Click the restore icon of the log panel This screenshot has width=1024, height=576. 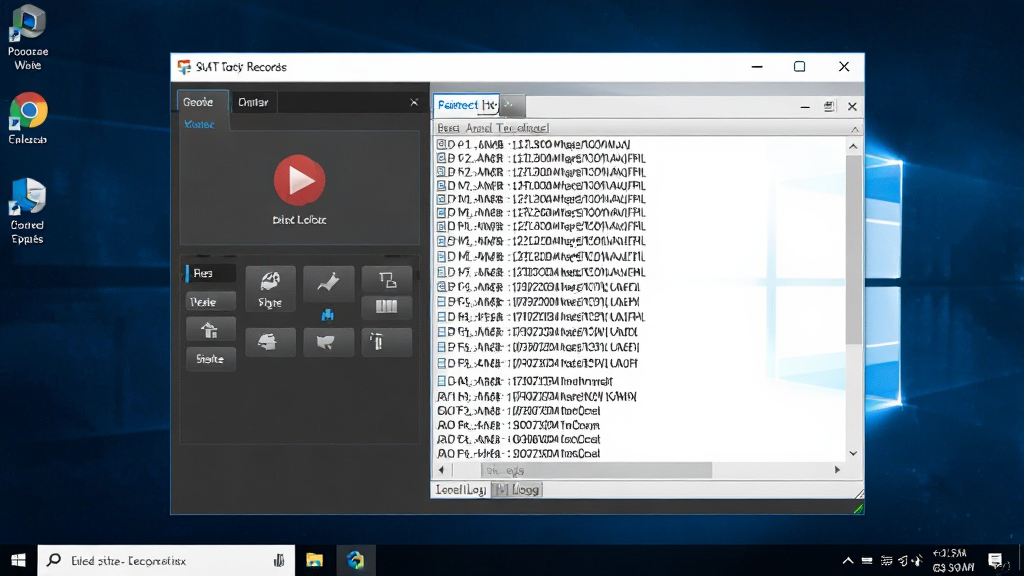pos(829,106)
